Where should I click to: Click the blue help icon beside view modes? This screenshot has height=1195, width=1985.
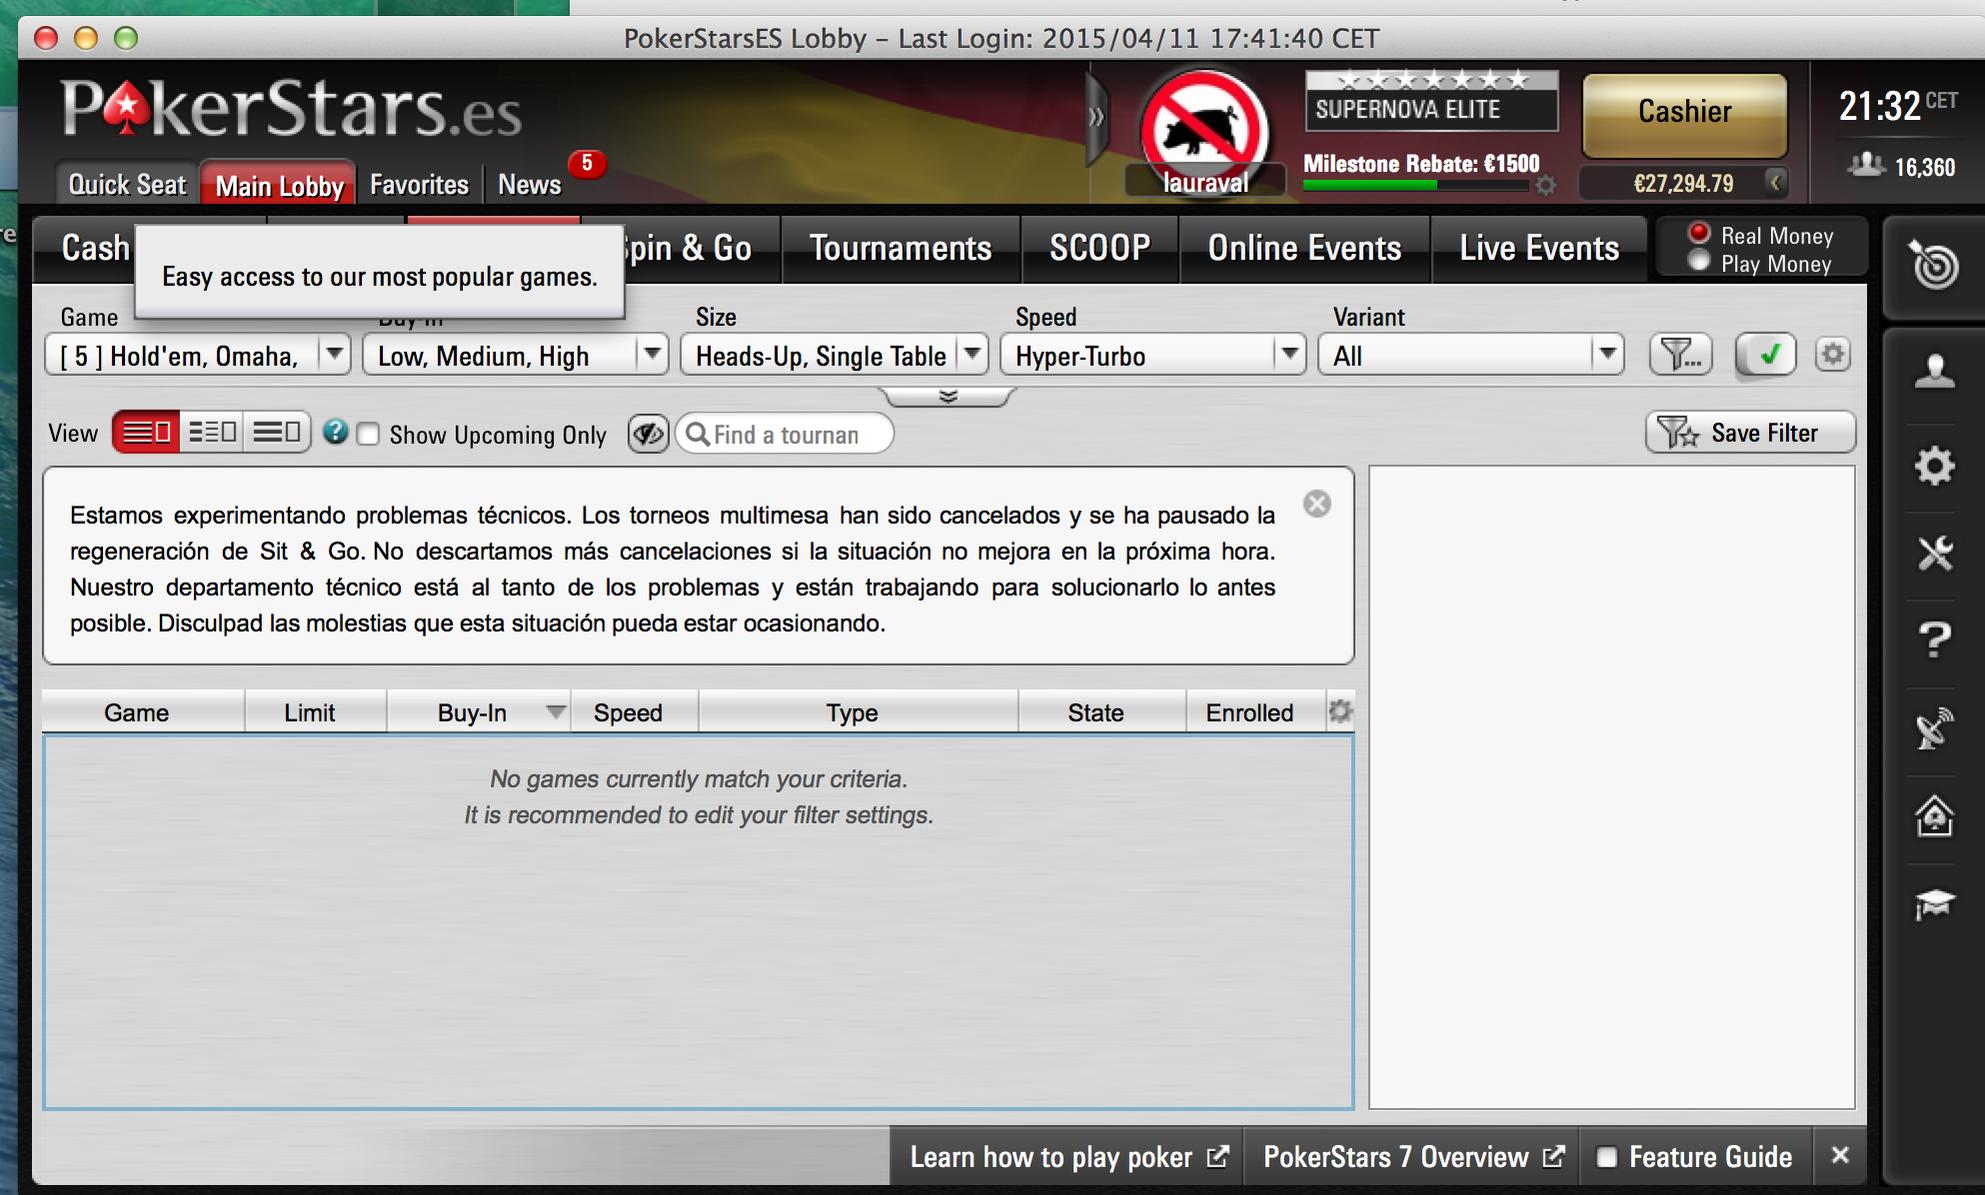pyautogui.click(x=335, y=432)
